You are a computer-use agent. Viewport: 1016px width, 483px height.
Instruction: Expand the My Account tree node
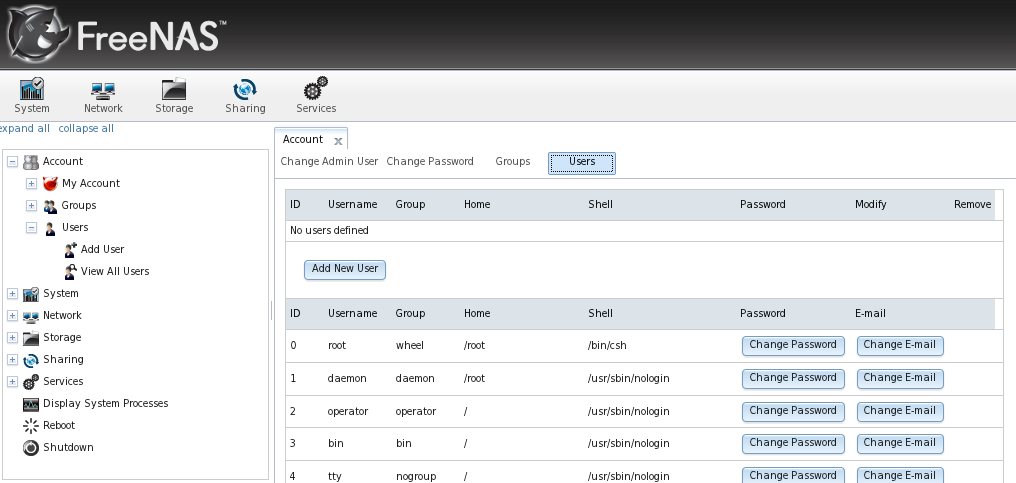[31, 183]
